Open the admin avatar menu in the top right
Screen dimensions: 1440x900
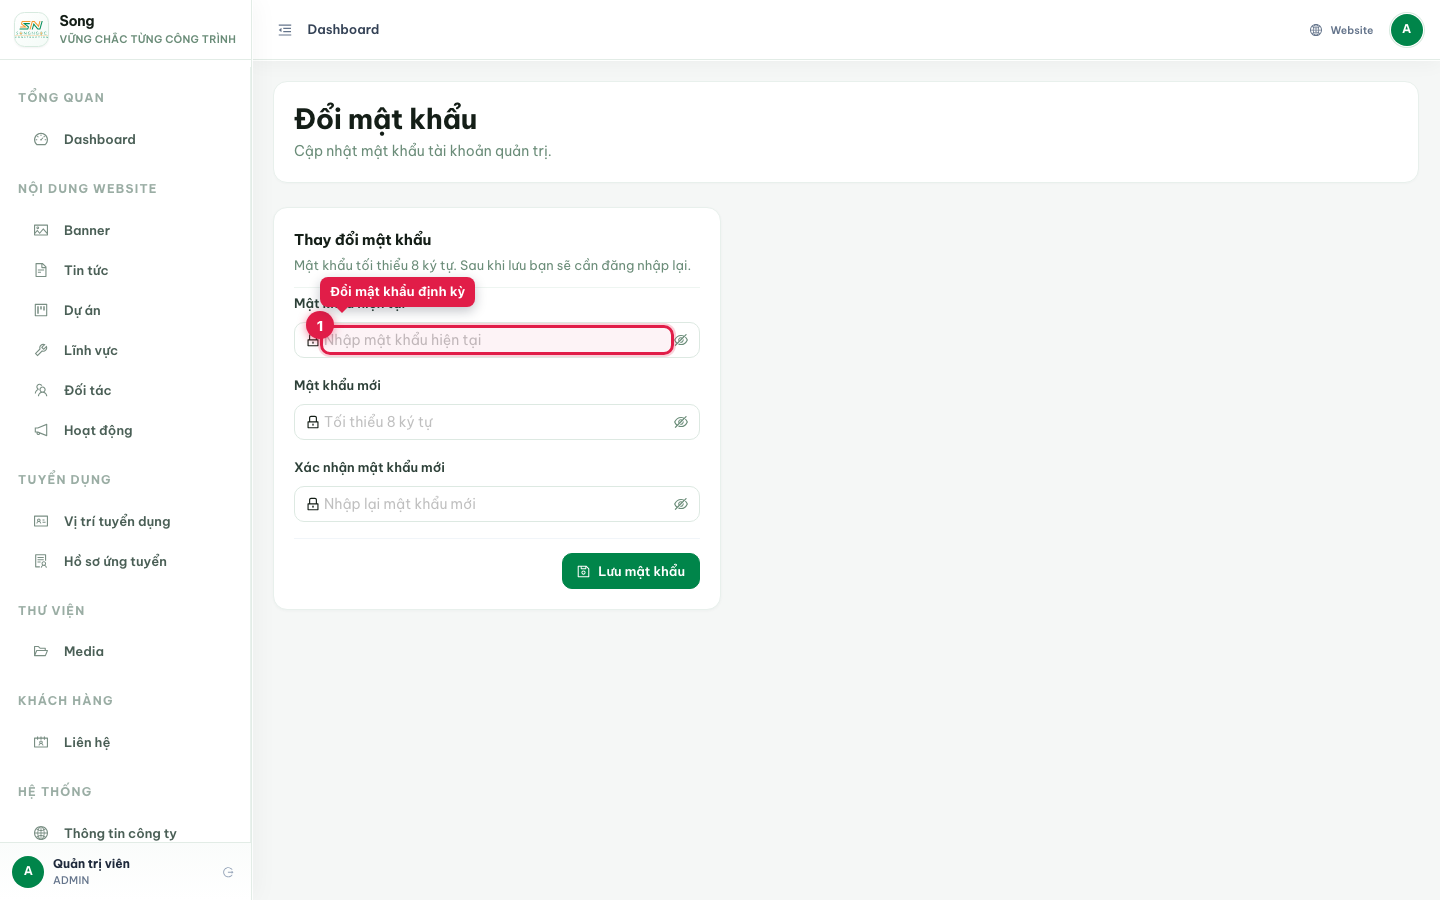[x=1406, y=30]
